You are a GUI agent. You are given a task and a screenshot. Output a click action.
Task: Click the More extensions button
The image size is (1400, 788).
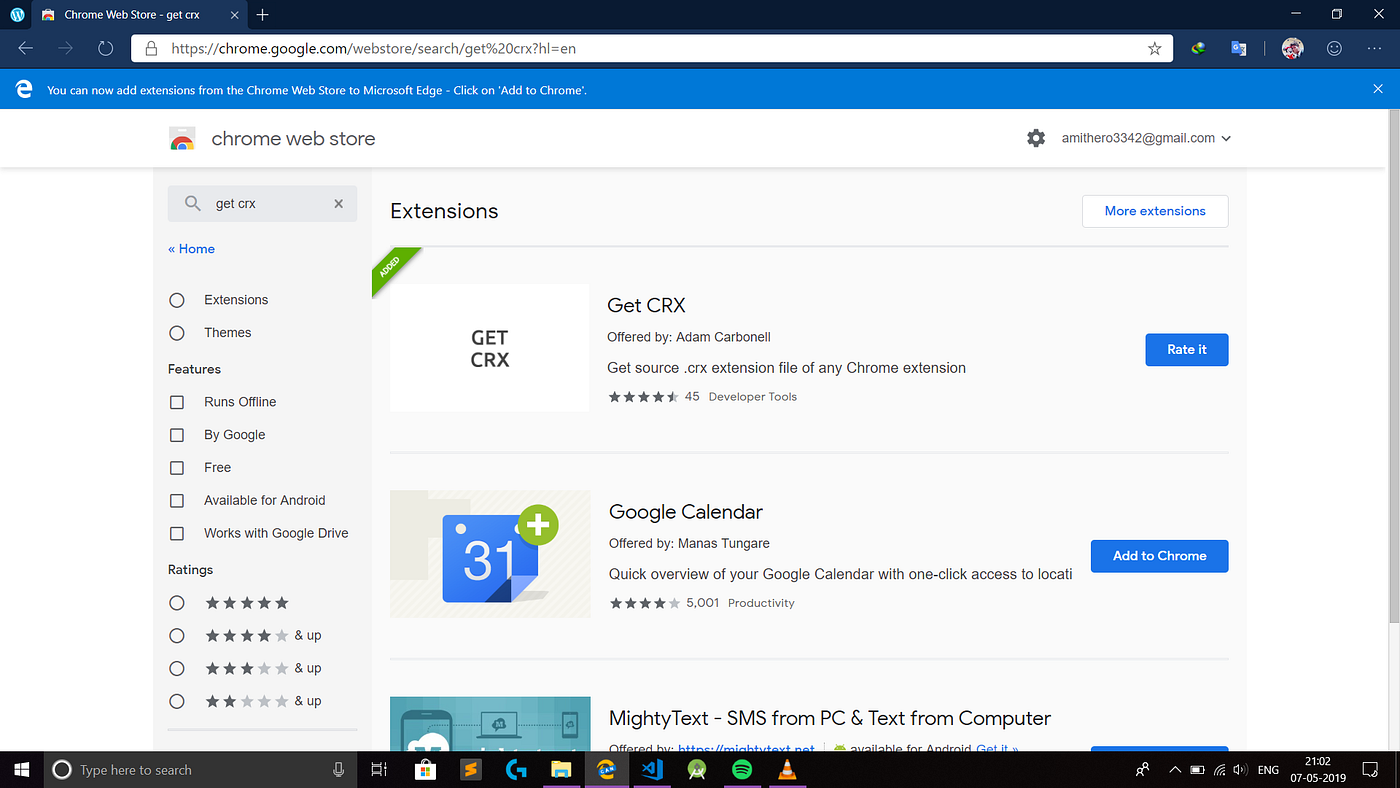click(x=1155, y=211)
